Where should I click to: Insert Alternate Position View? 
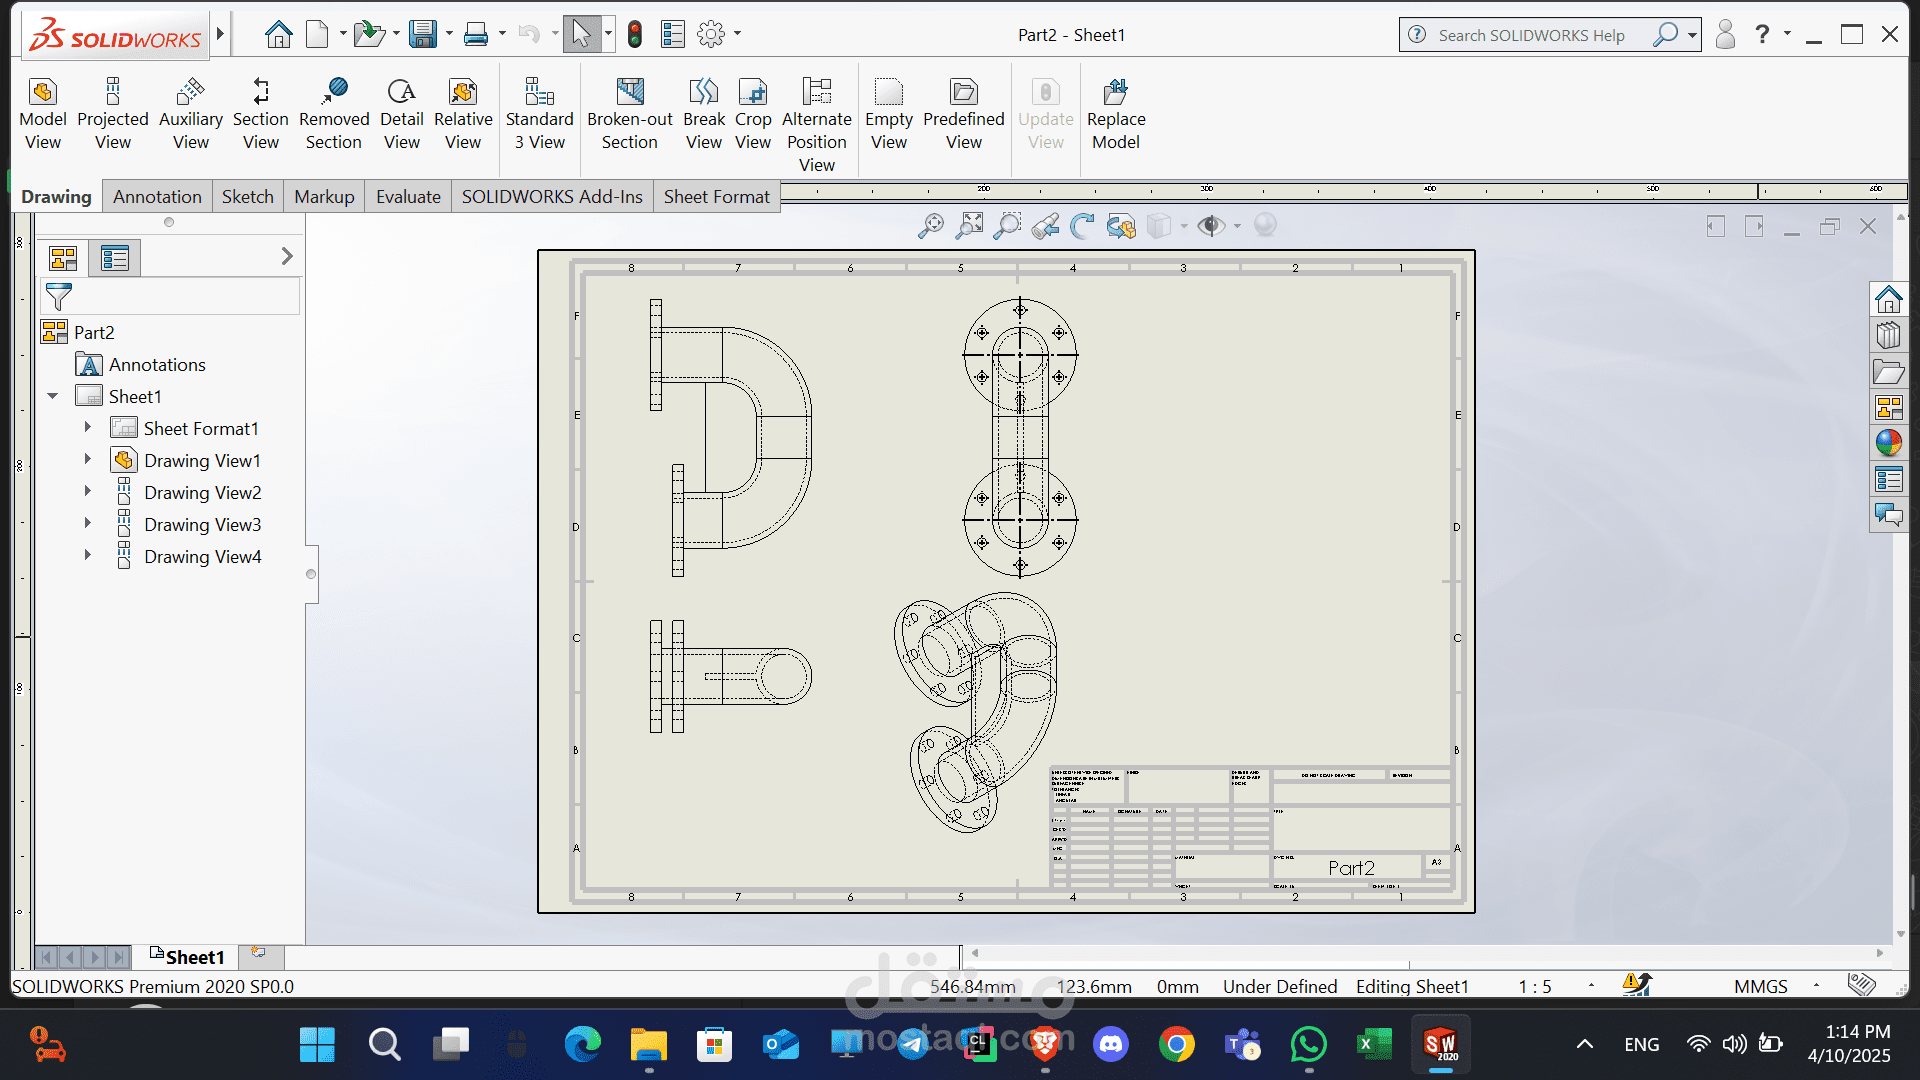point(817,125)
